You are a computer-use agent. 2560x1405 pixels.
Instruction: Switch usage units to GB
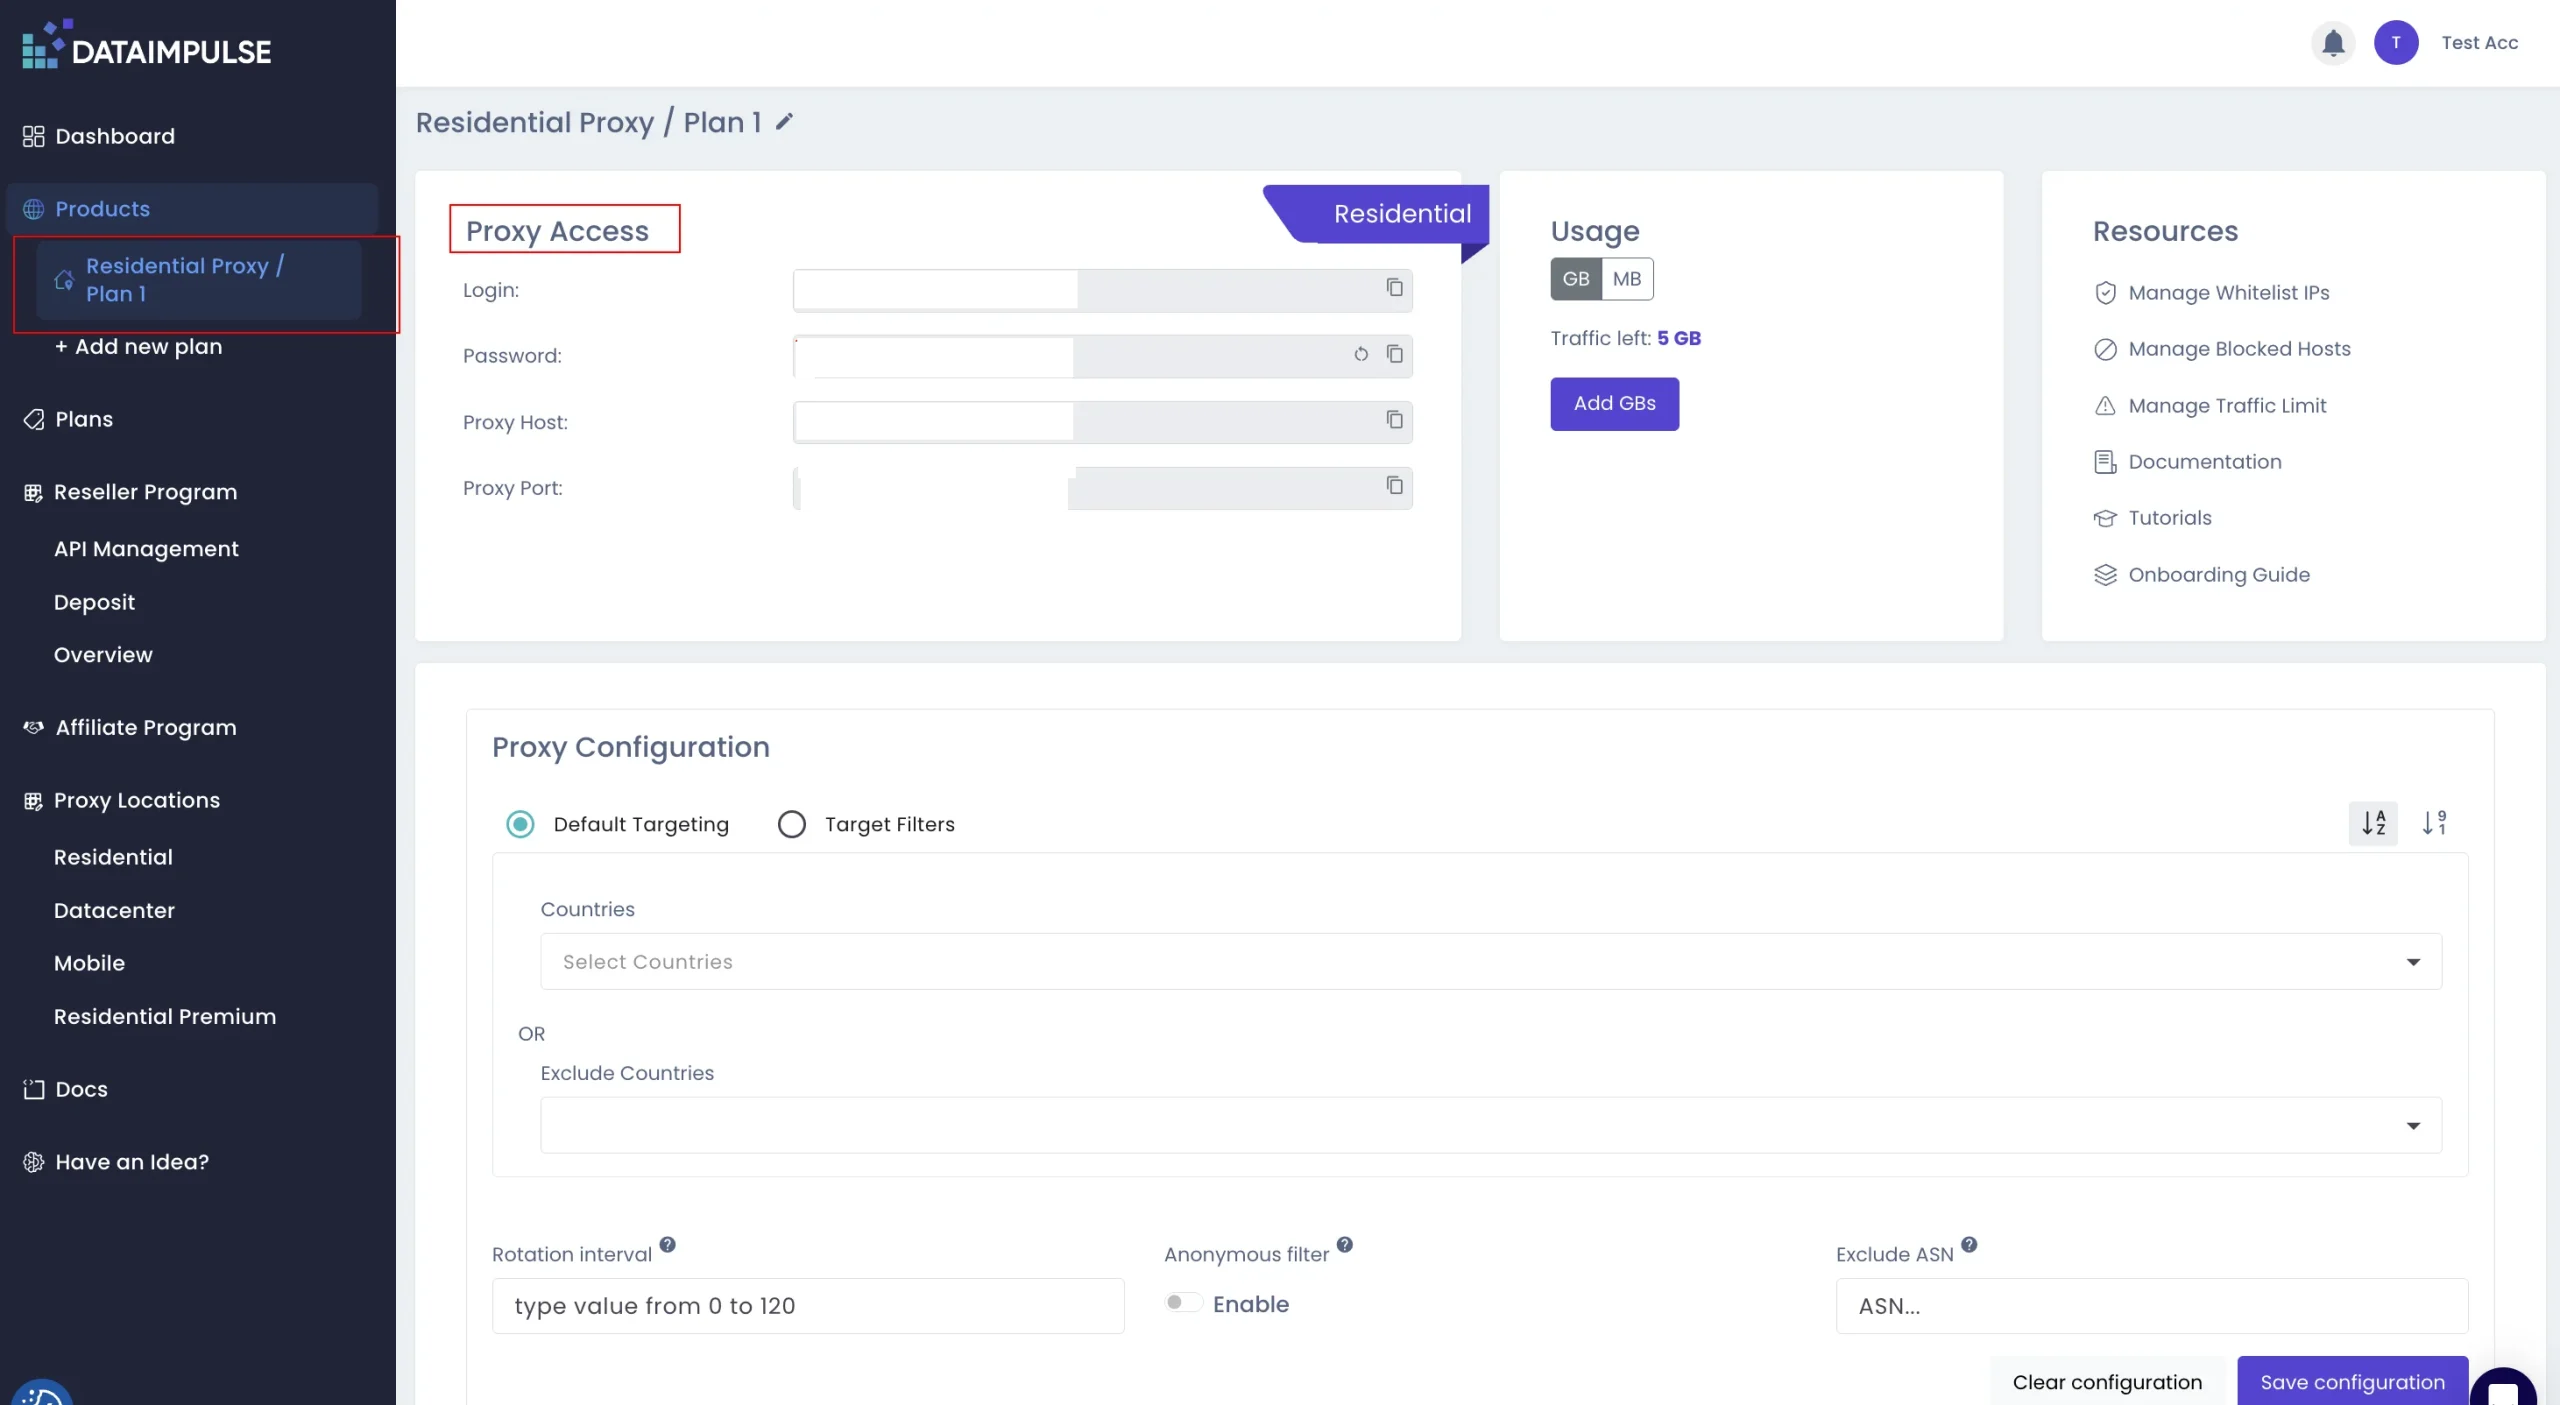tap(1576, 279)
